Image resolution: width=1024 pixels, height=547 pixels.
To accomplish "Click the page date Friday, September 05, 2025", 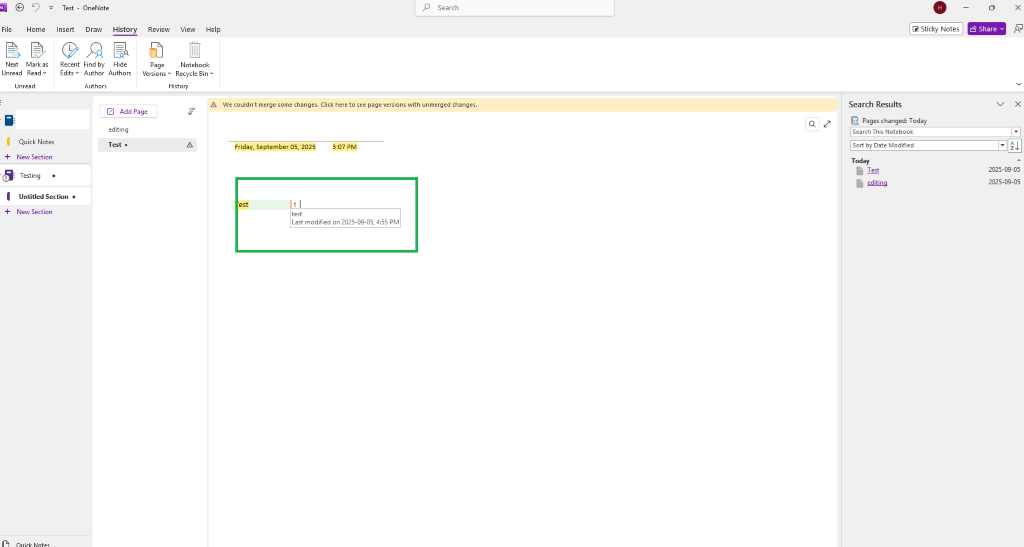I will pos(275,147).
